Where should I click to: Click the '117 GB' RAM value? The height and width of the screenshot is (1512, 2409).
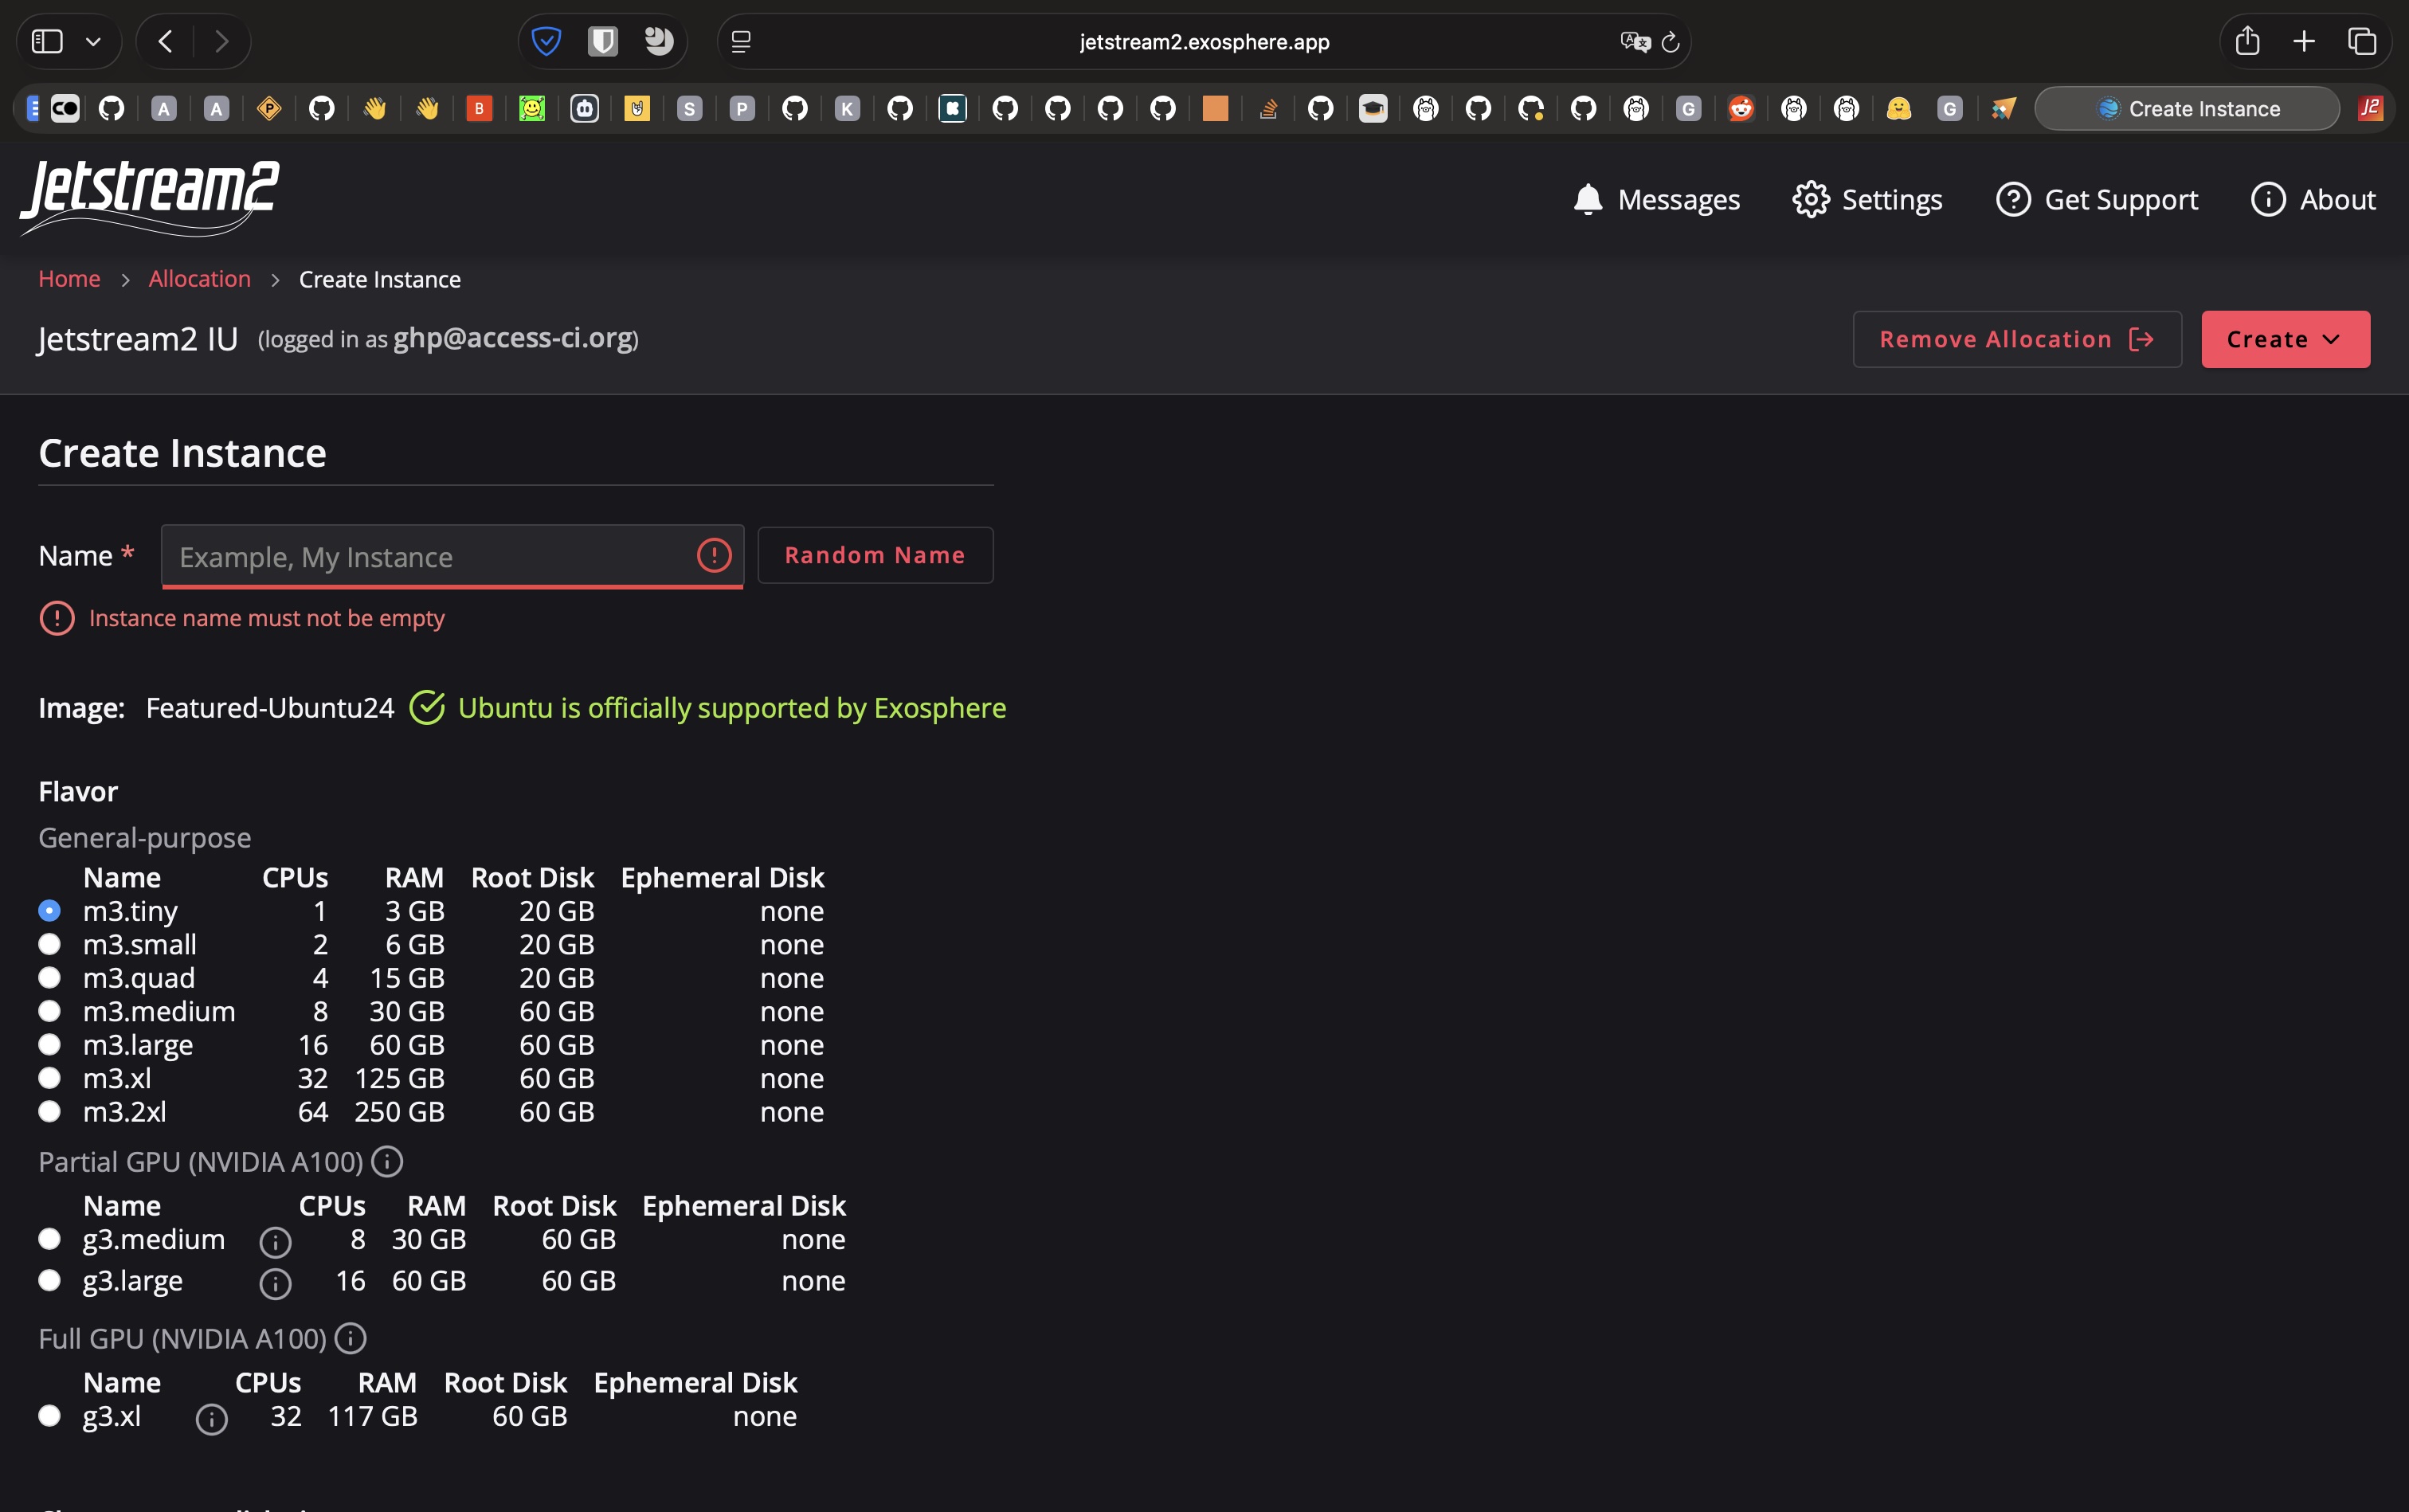[372, 1416]
